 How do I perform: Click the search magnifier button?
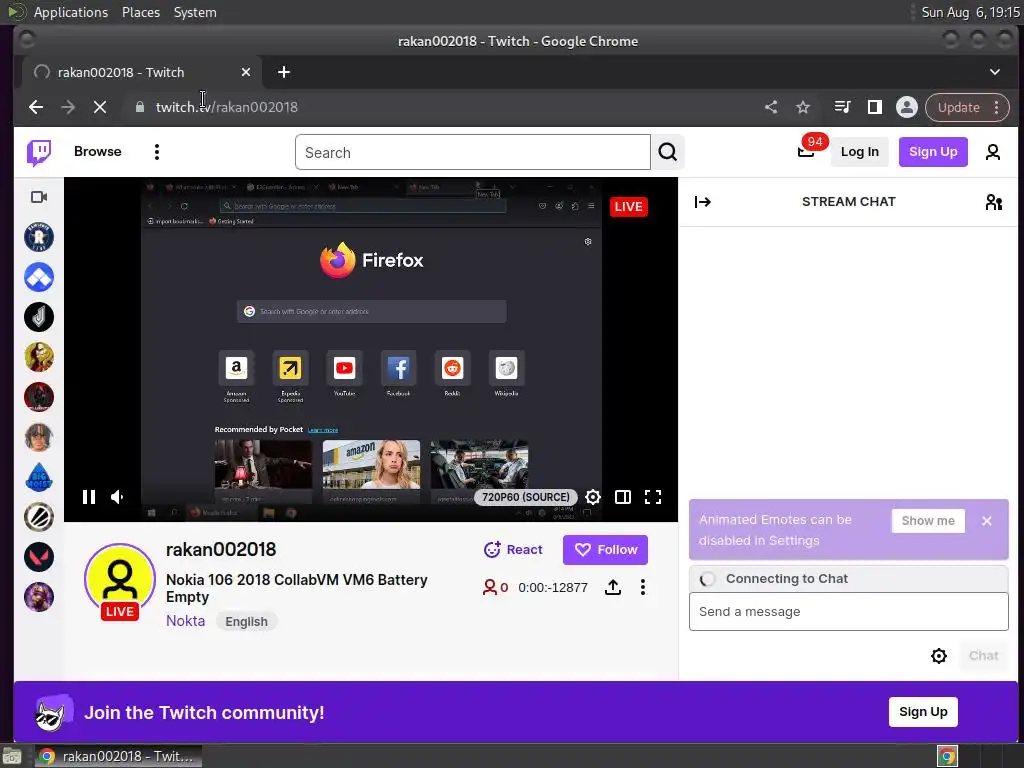667,152
